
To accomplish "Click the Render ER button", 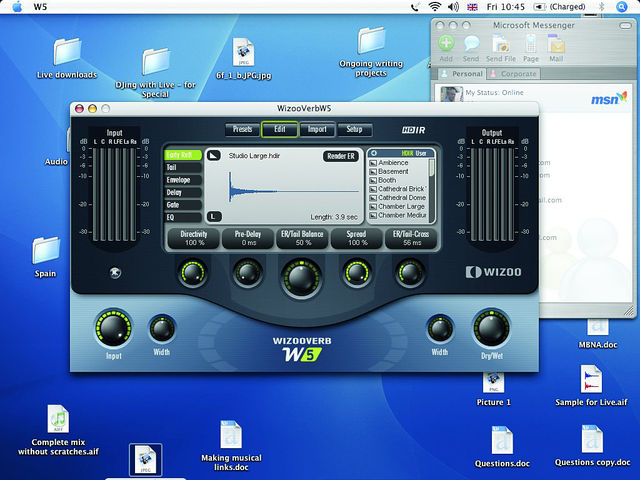I will coord(341,156).
